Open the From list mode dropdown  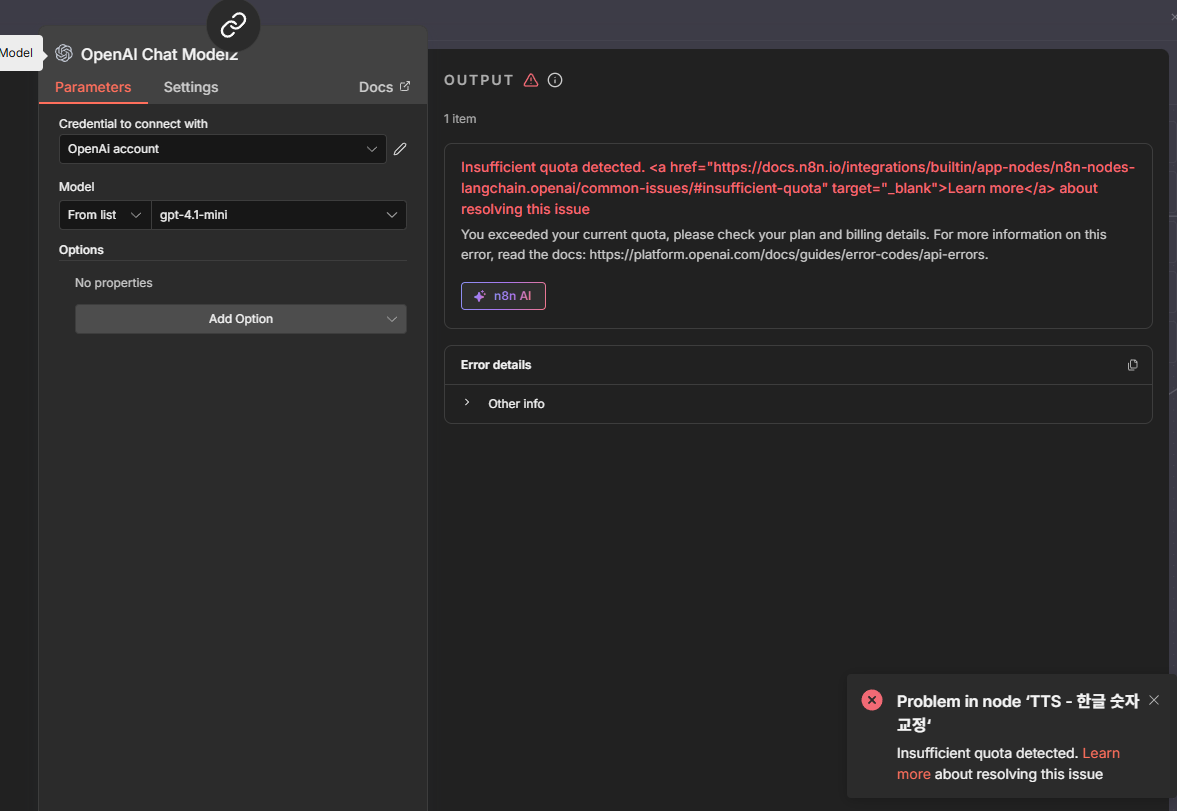tap(105, 215)
